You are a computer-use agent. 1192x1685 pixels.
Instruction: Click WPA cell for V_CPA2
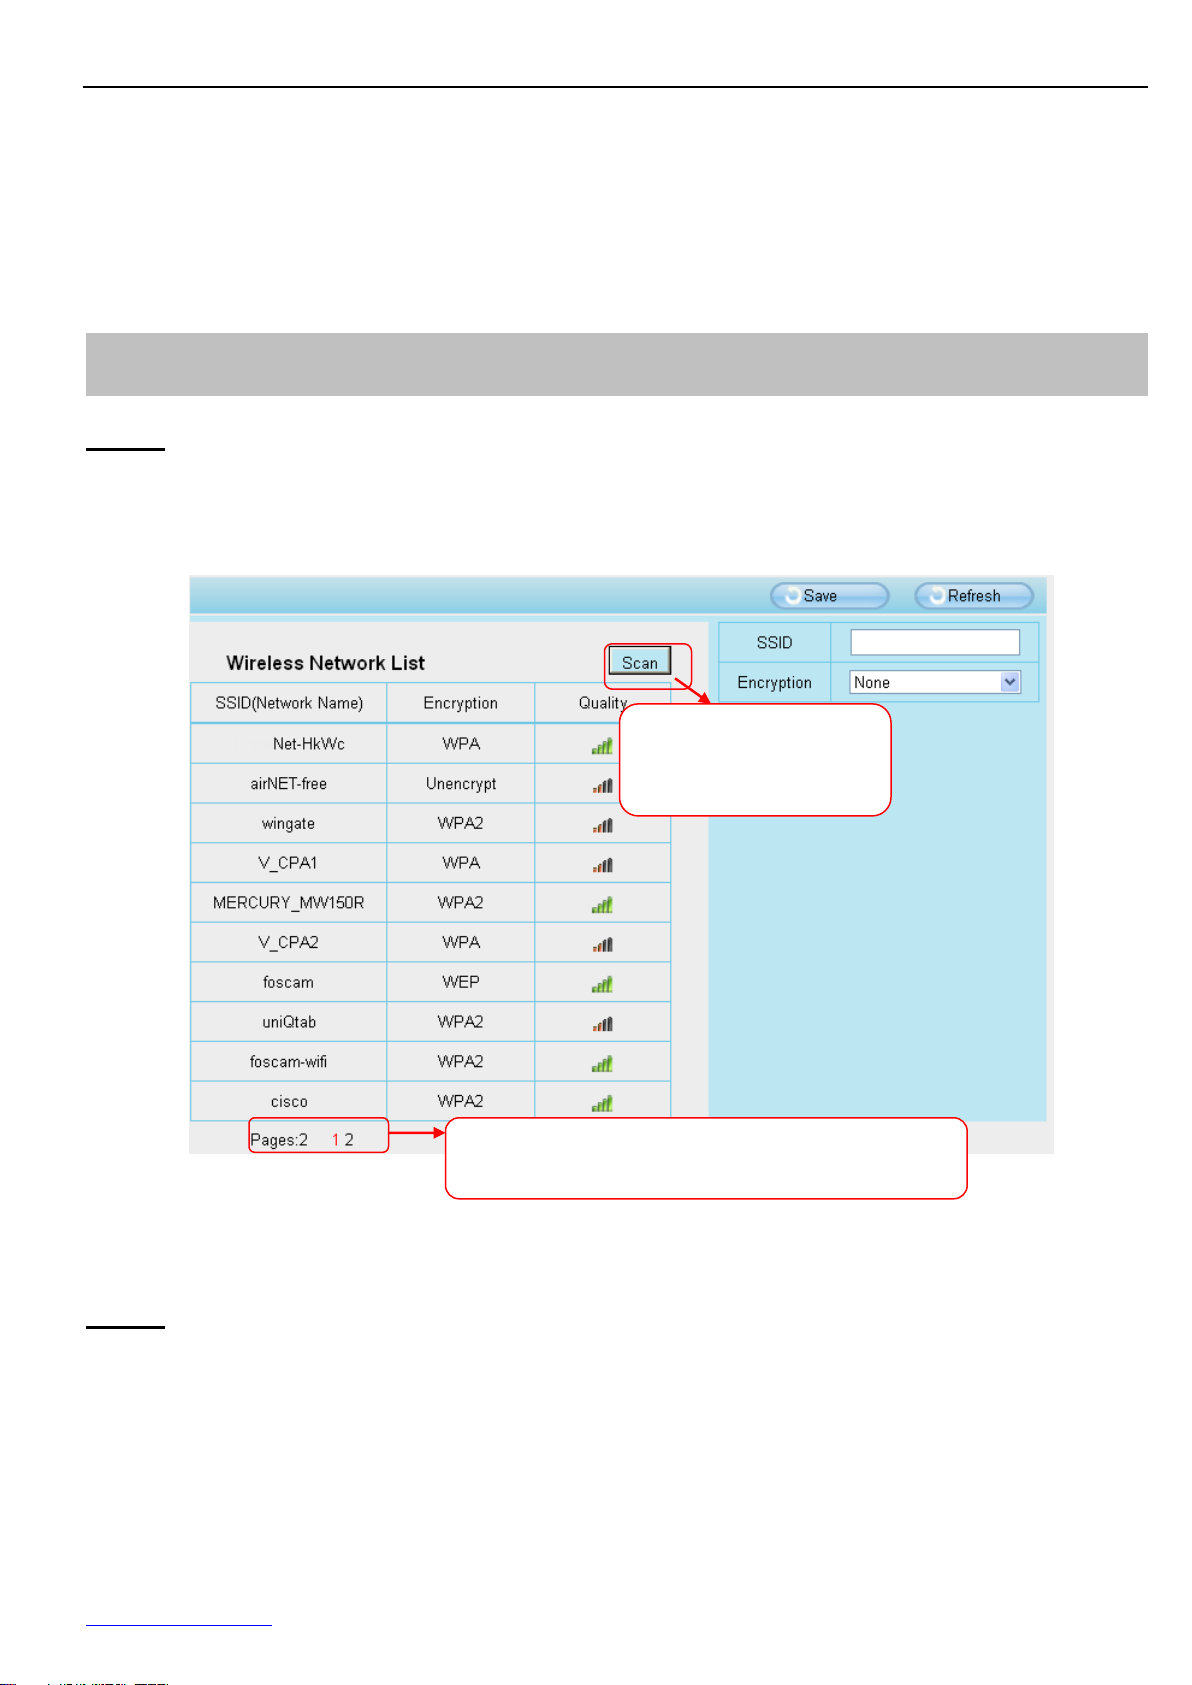(x=461, y=942)
